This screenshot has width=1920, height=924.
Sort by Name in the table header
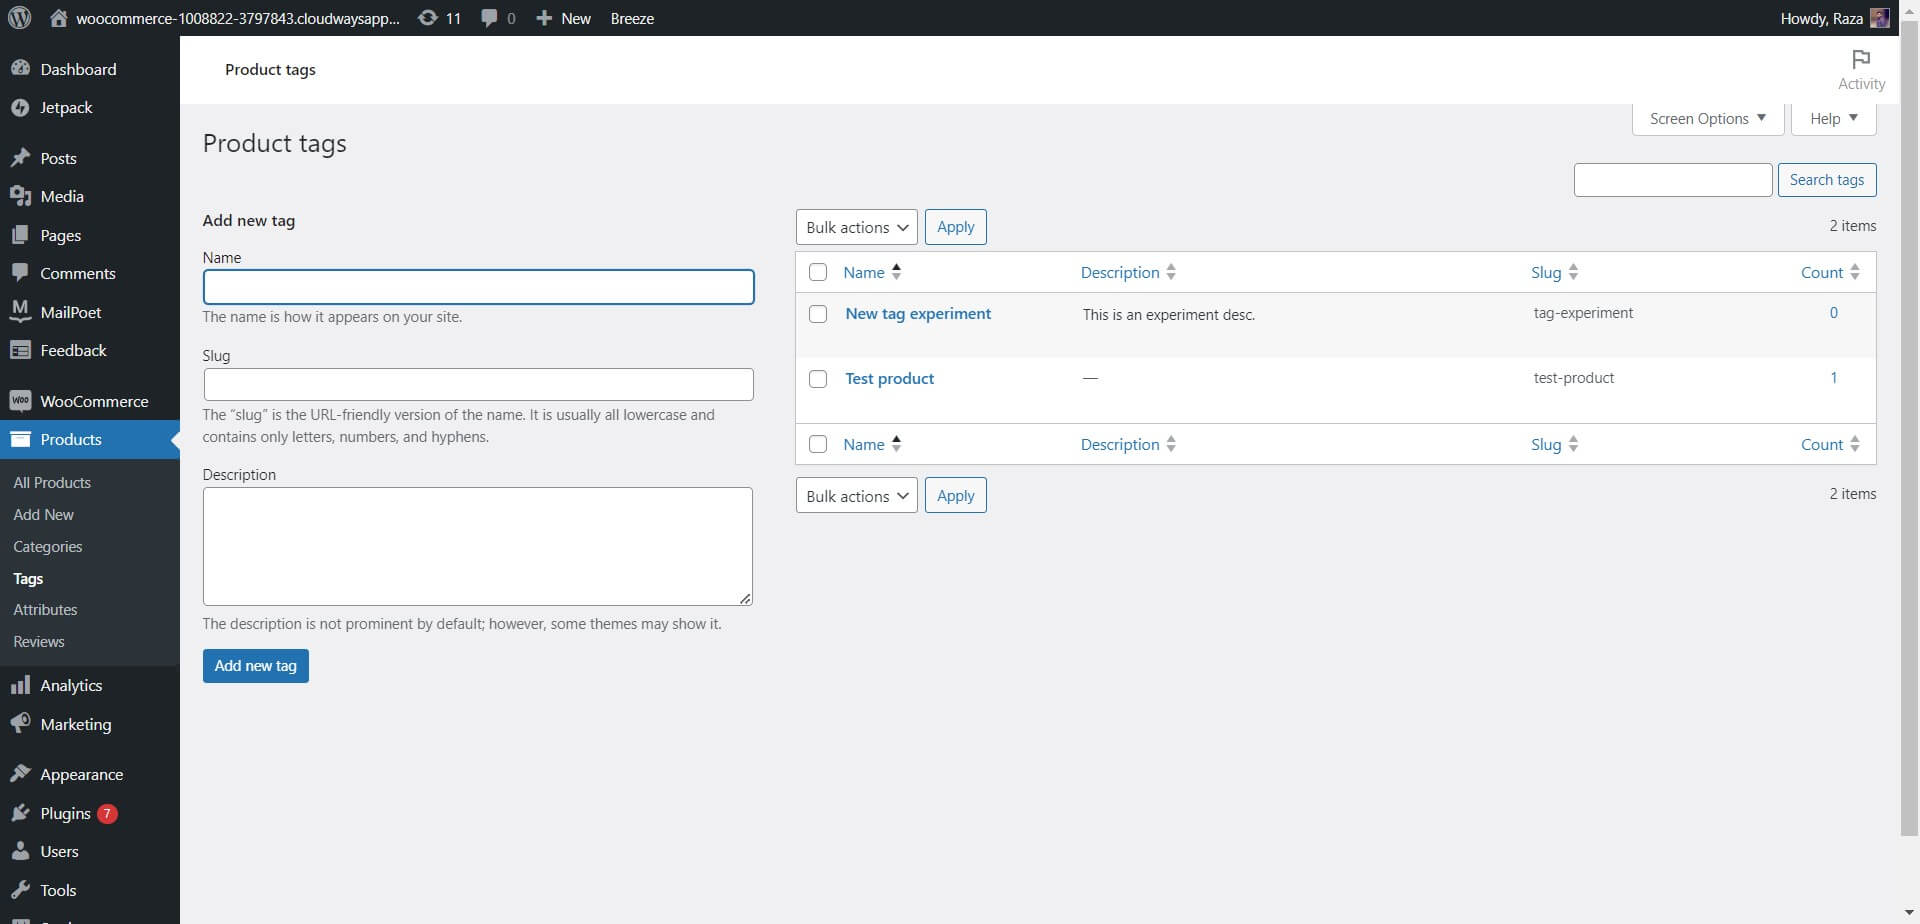click(x=872, y=272)
